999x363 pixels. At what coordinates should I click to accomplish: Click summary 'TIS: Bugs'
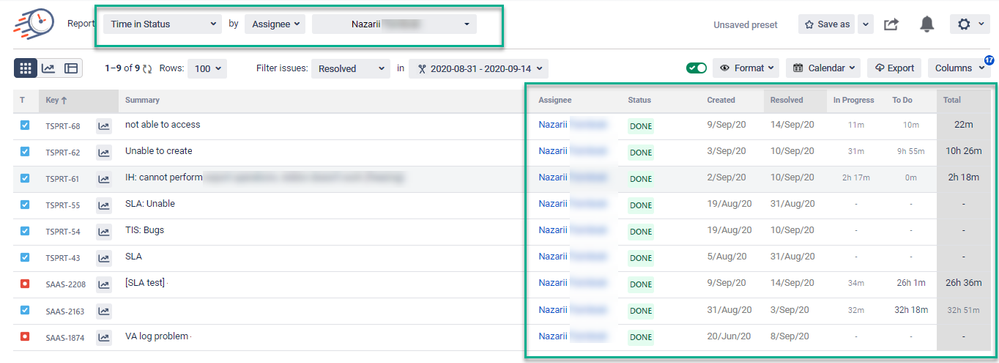(x=145, y=230)
